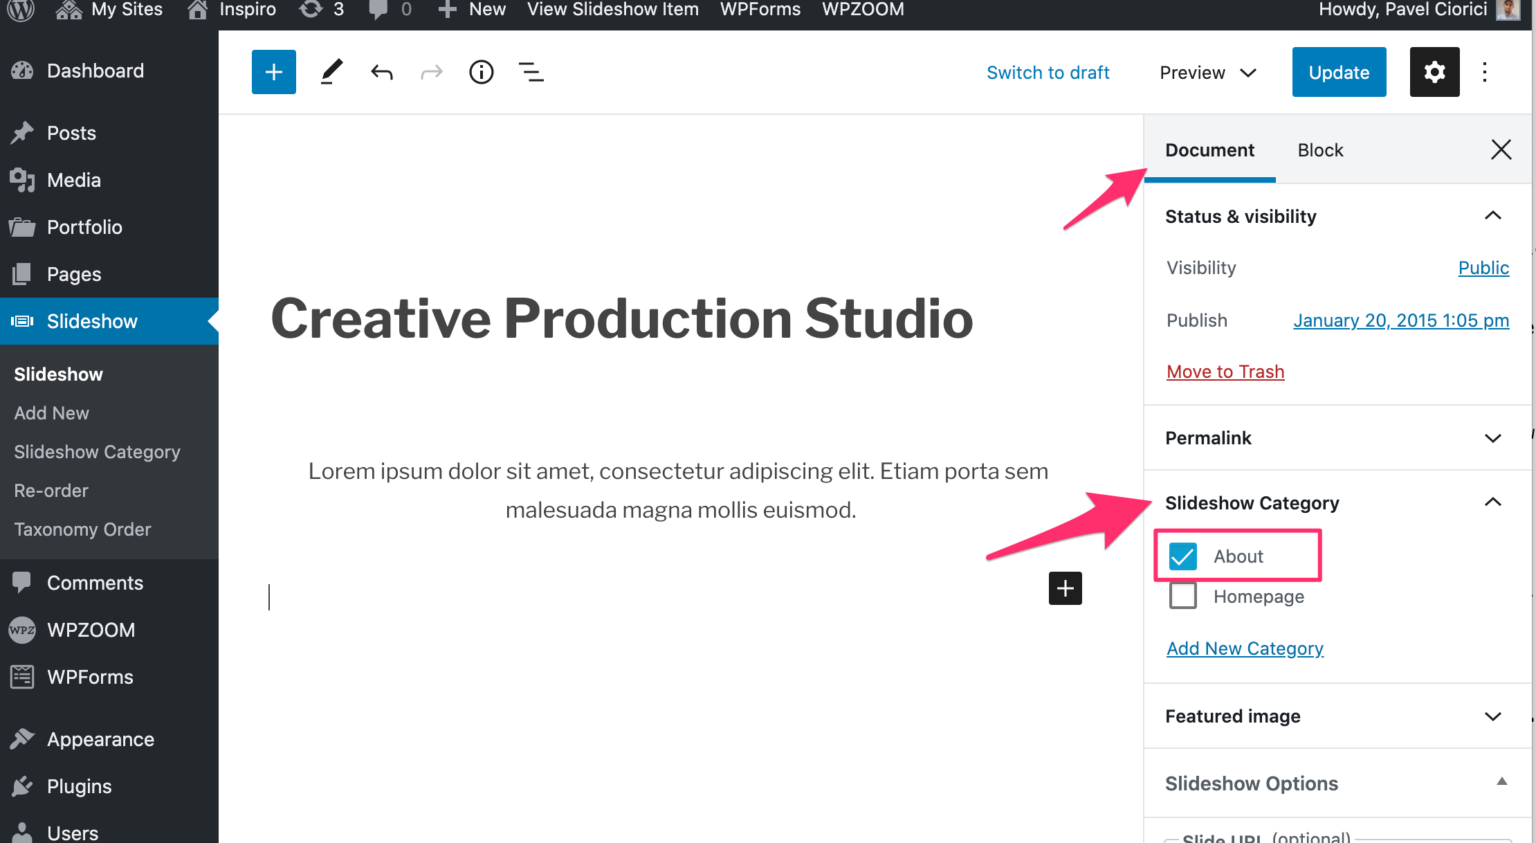Click the Redo arrow icon
1536x843 pixels.
[x=431, y=72]
